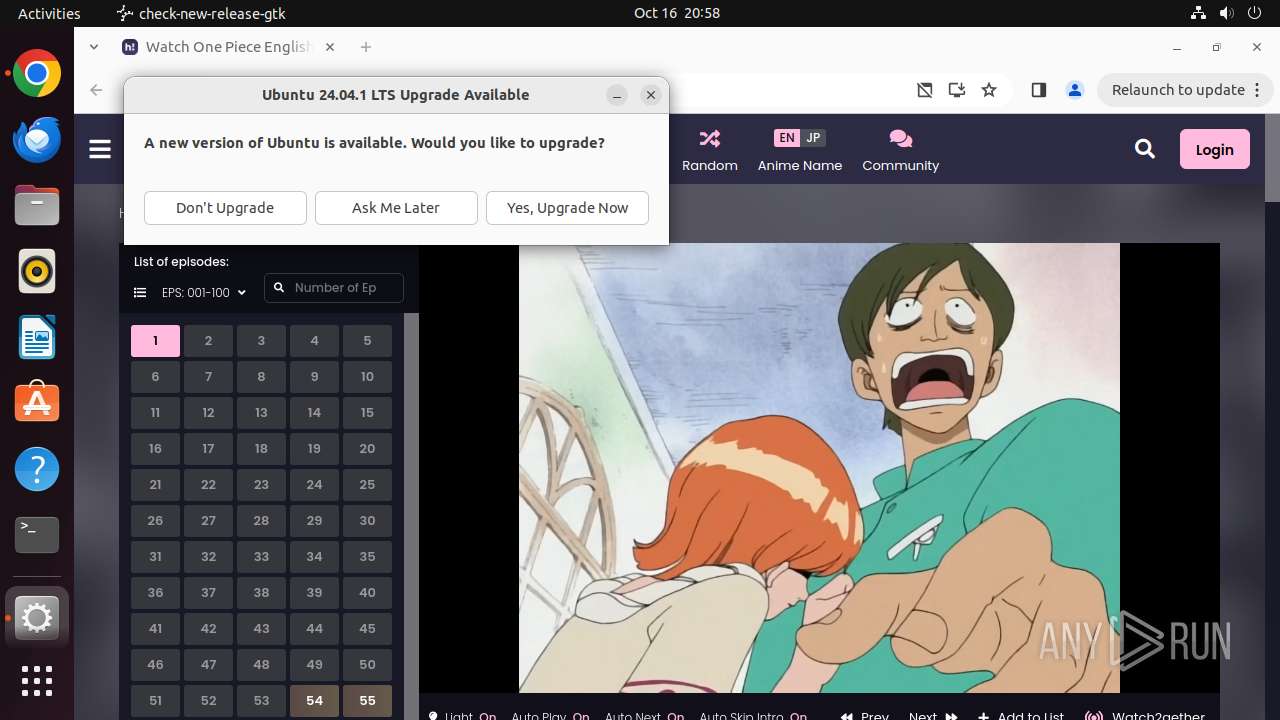Select episode 45
The image size is (1280, 720).
click(367, 629)
